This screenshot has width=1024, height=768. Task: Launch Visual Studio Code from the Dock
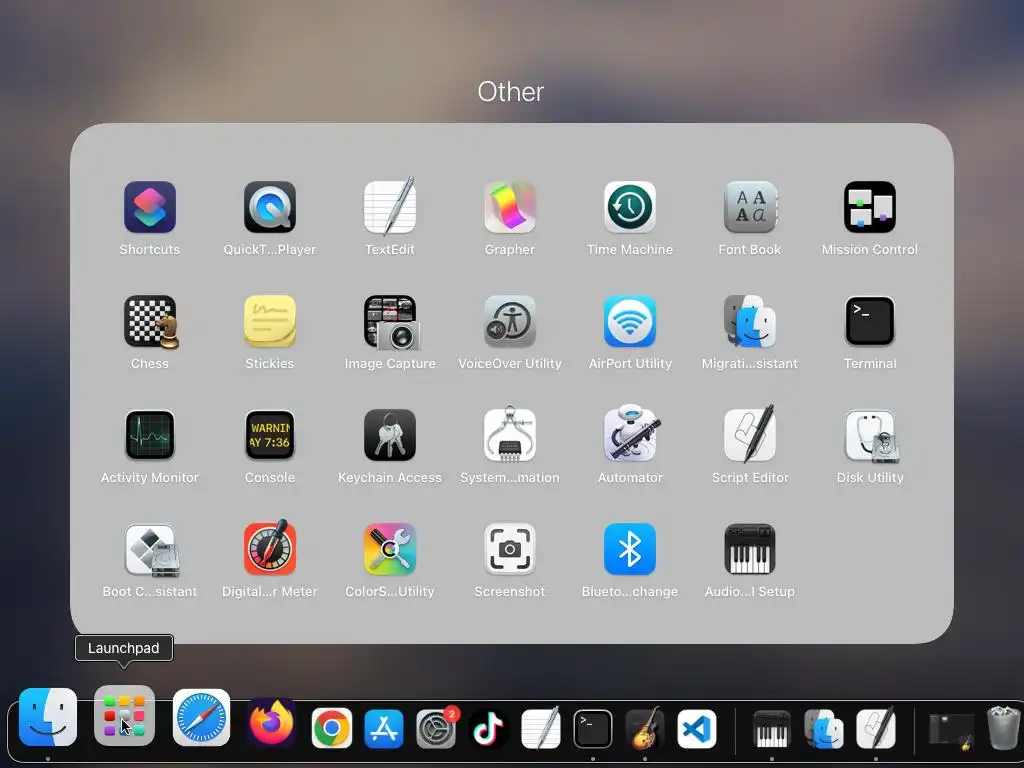click(697, 728)
